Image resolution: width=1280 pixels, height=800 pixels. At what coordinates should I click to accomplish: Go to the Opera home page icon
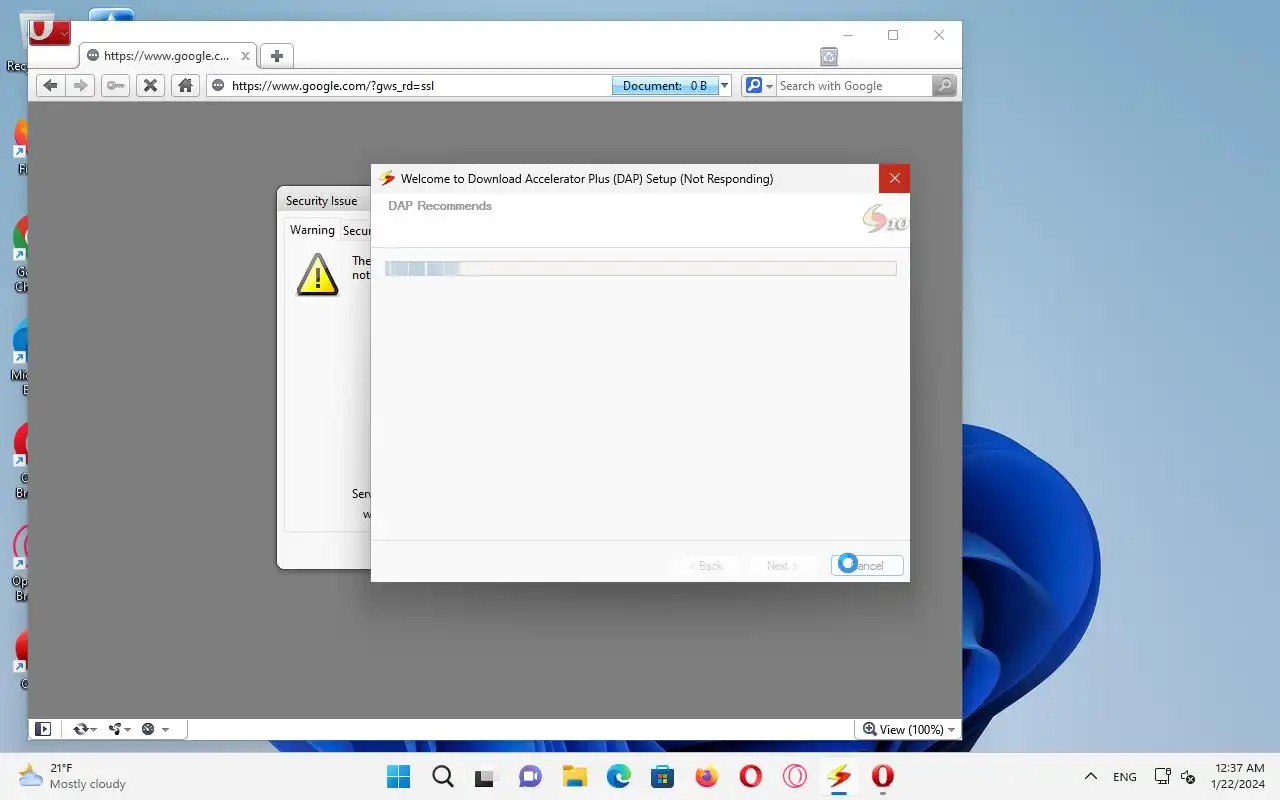(185, 86)
